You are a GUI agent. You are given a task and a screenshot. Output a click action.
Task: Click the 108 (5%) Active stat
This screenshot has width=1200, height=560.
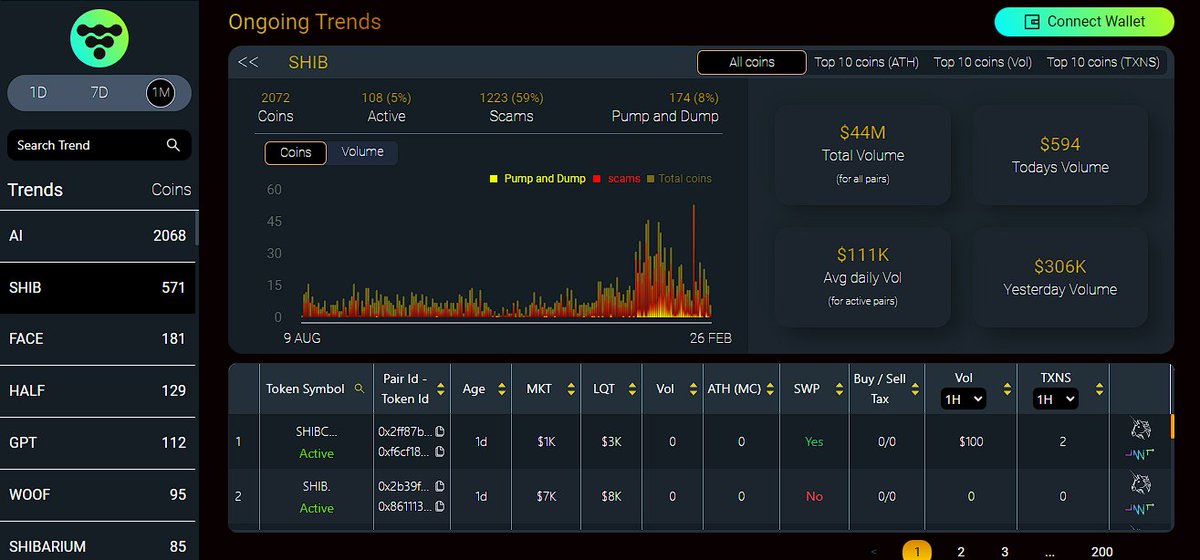coord(386,107)
